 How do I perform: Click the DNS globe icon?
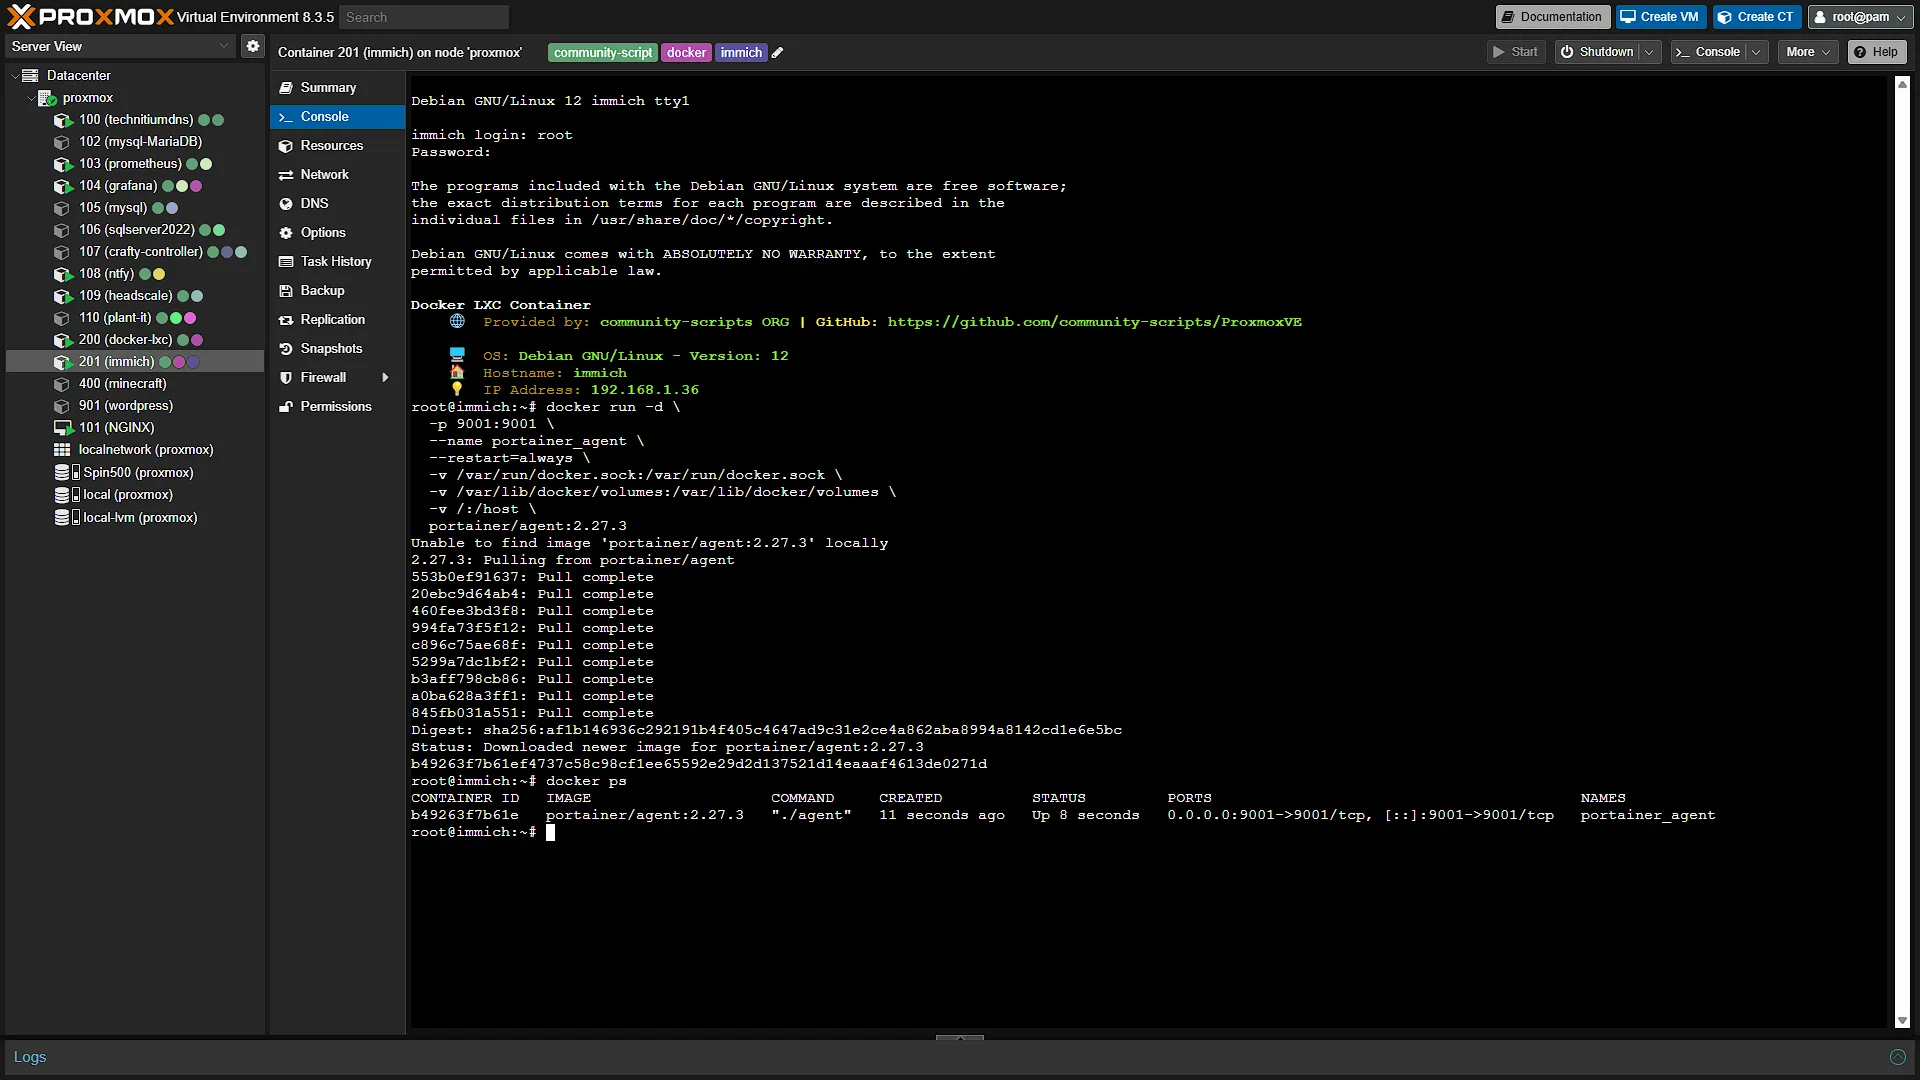click(286, 204)
